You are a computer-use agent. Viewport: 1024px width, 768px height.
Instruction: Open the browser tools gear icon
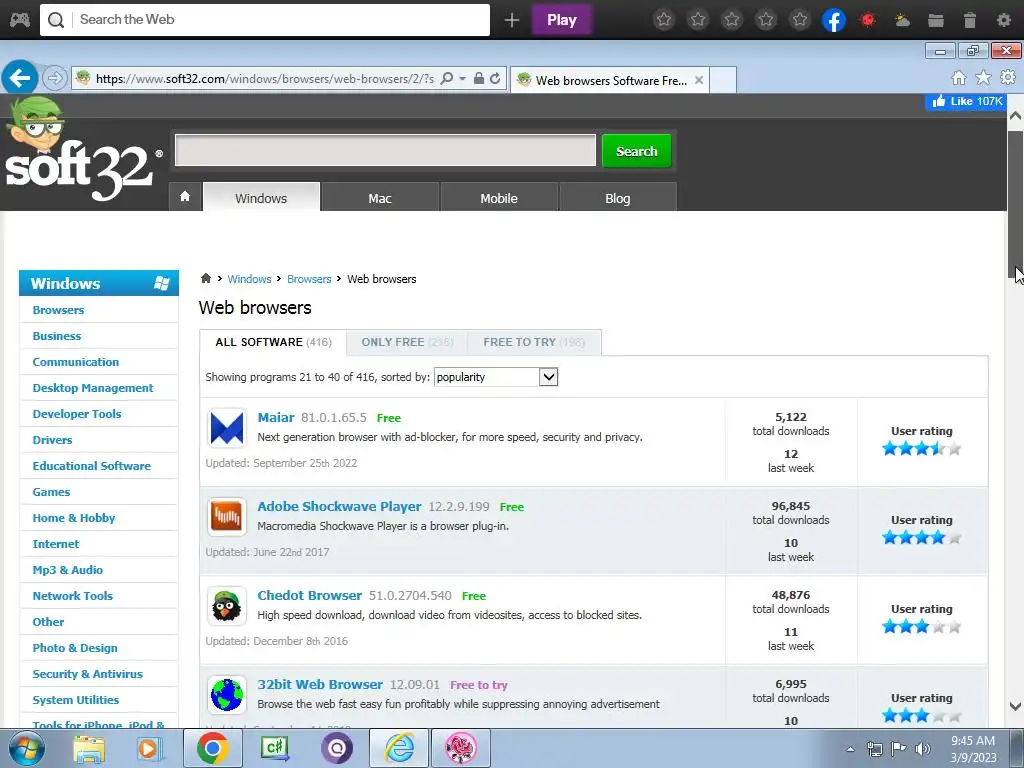click(1008, 77)
